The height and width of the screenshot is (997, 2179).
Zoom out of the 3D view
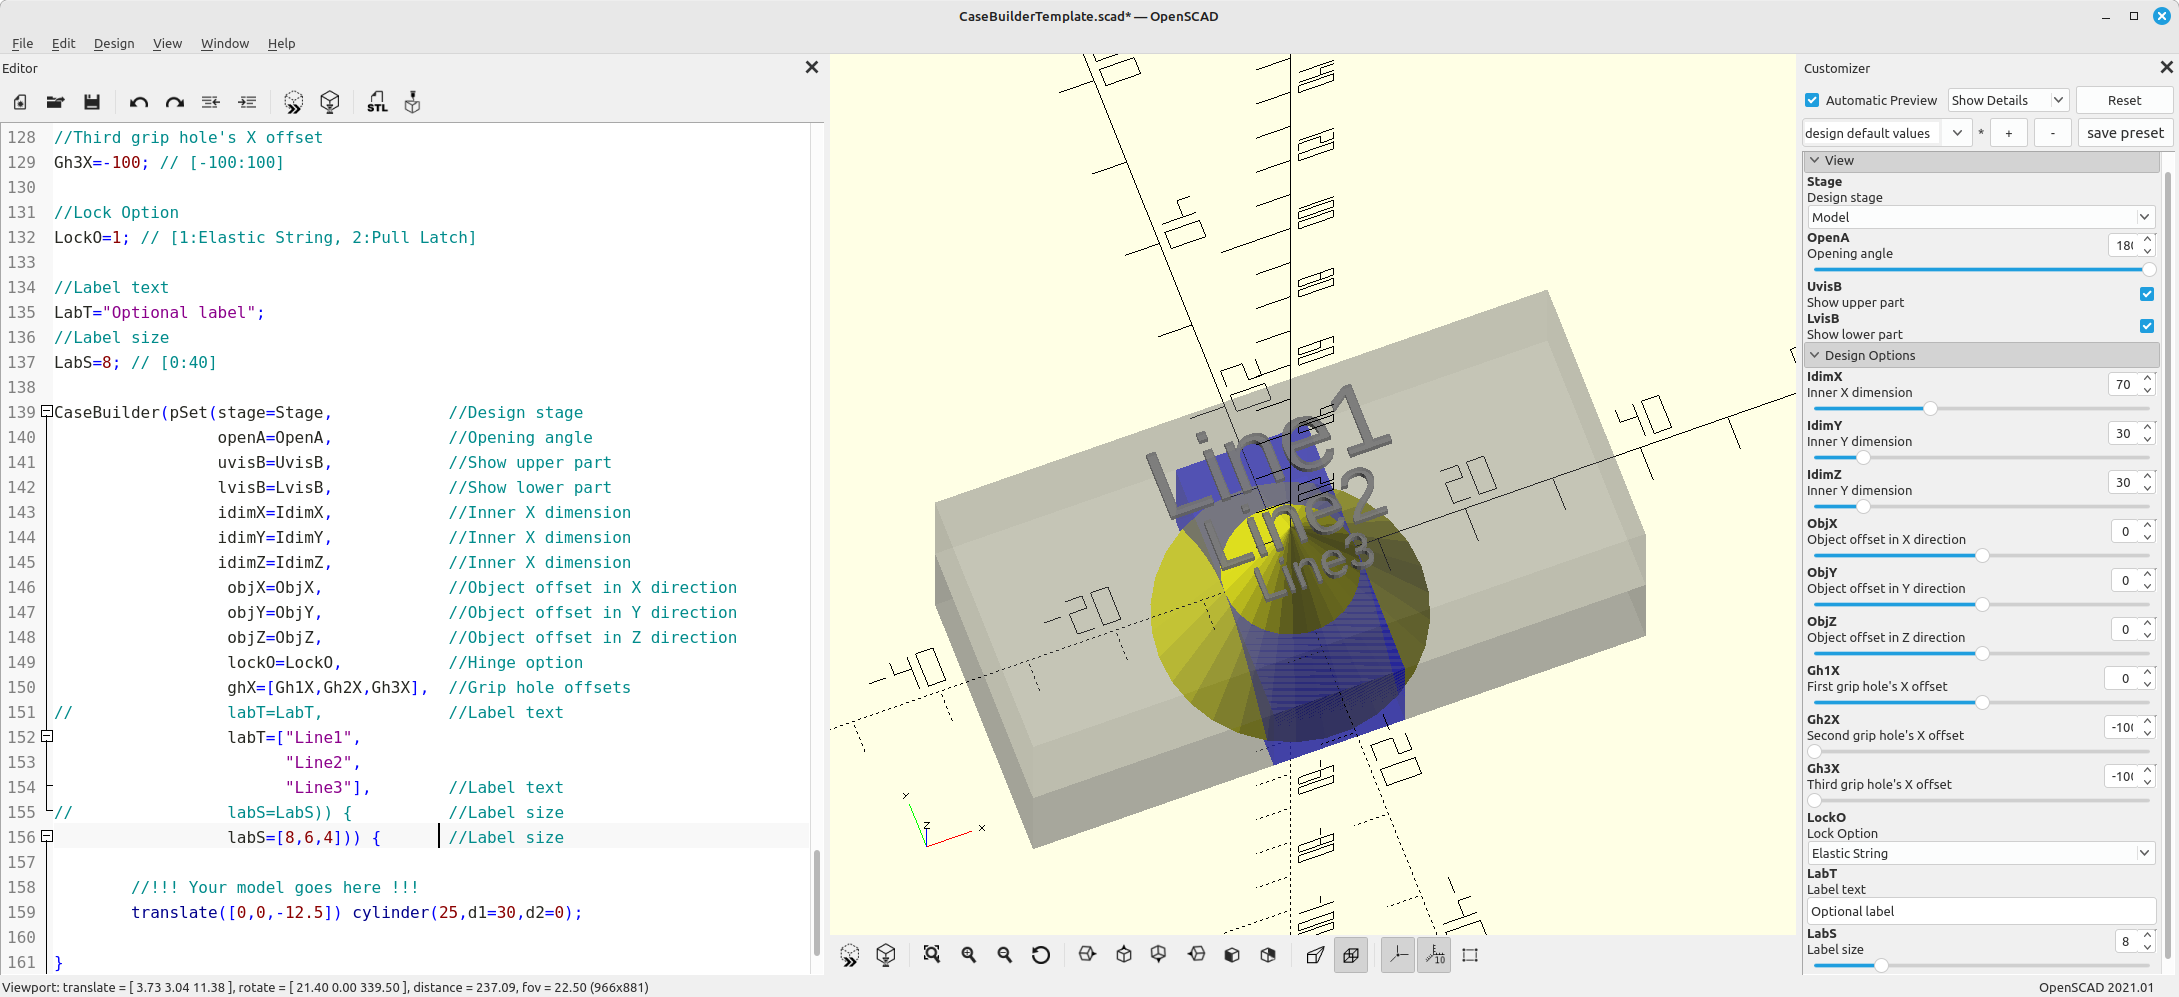click(x=1005, y=955)
